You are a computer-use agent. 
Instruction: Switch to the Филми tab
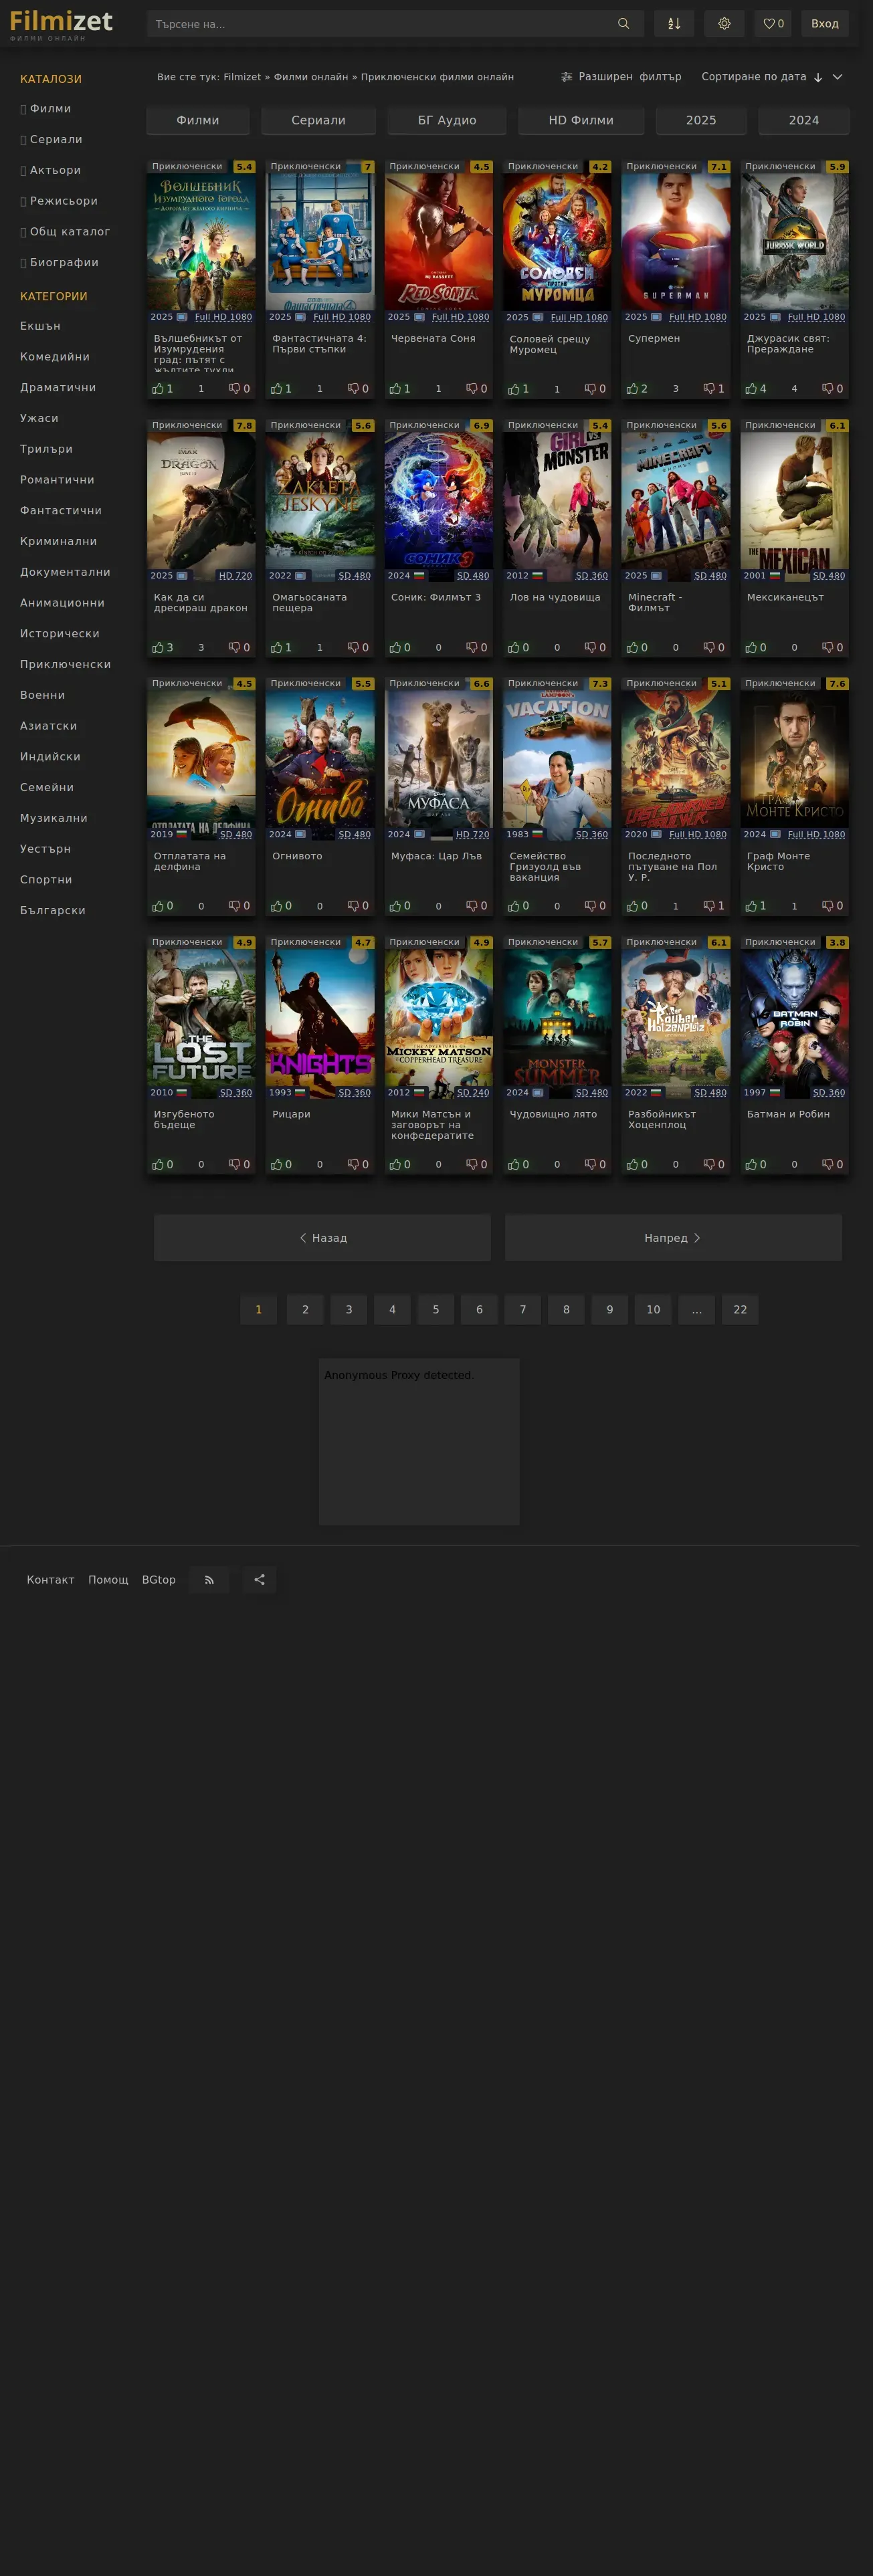click(198, 120)
